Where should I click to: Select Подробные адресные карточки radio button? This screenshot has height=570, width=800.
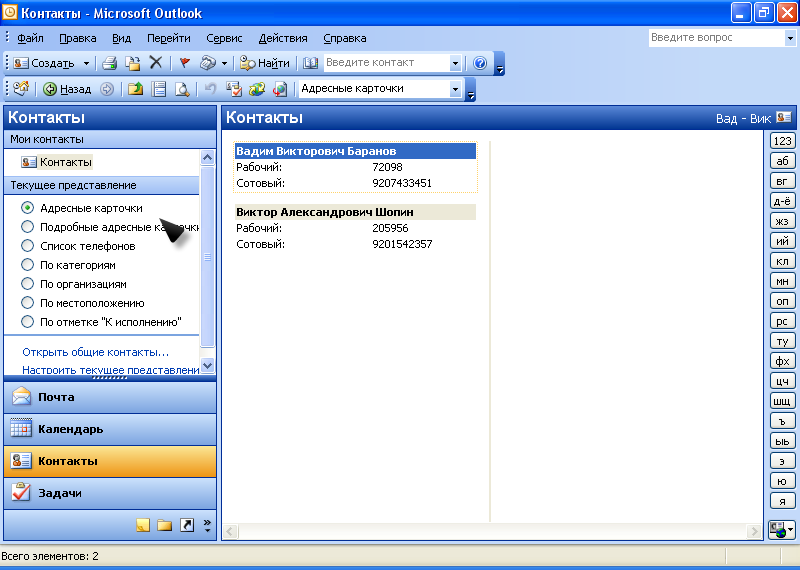point(28,227)
